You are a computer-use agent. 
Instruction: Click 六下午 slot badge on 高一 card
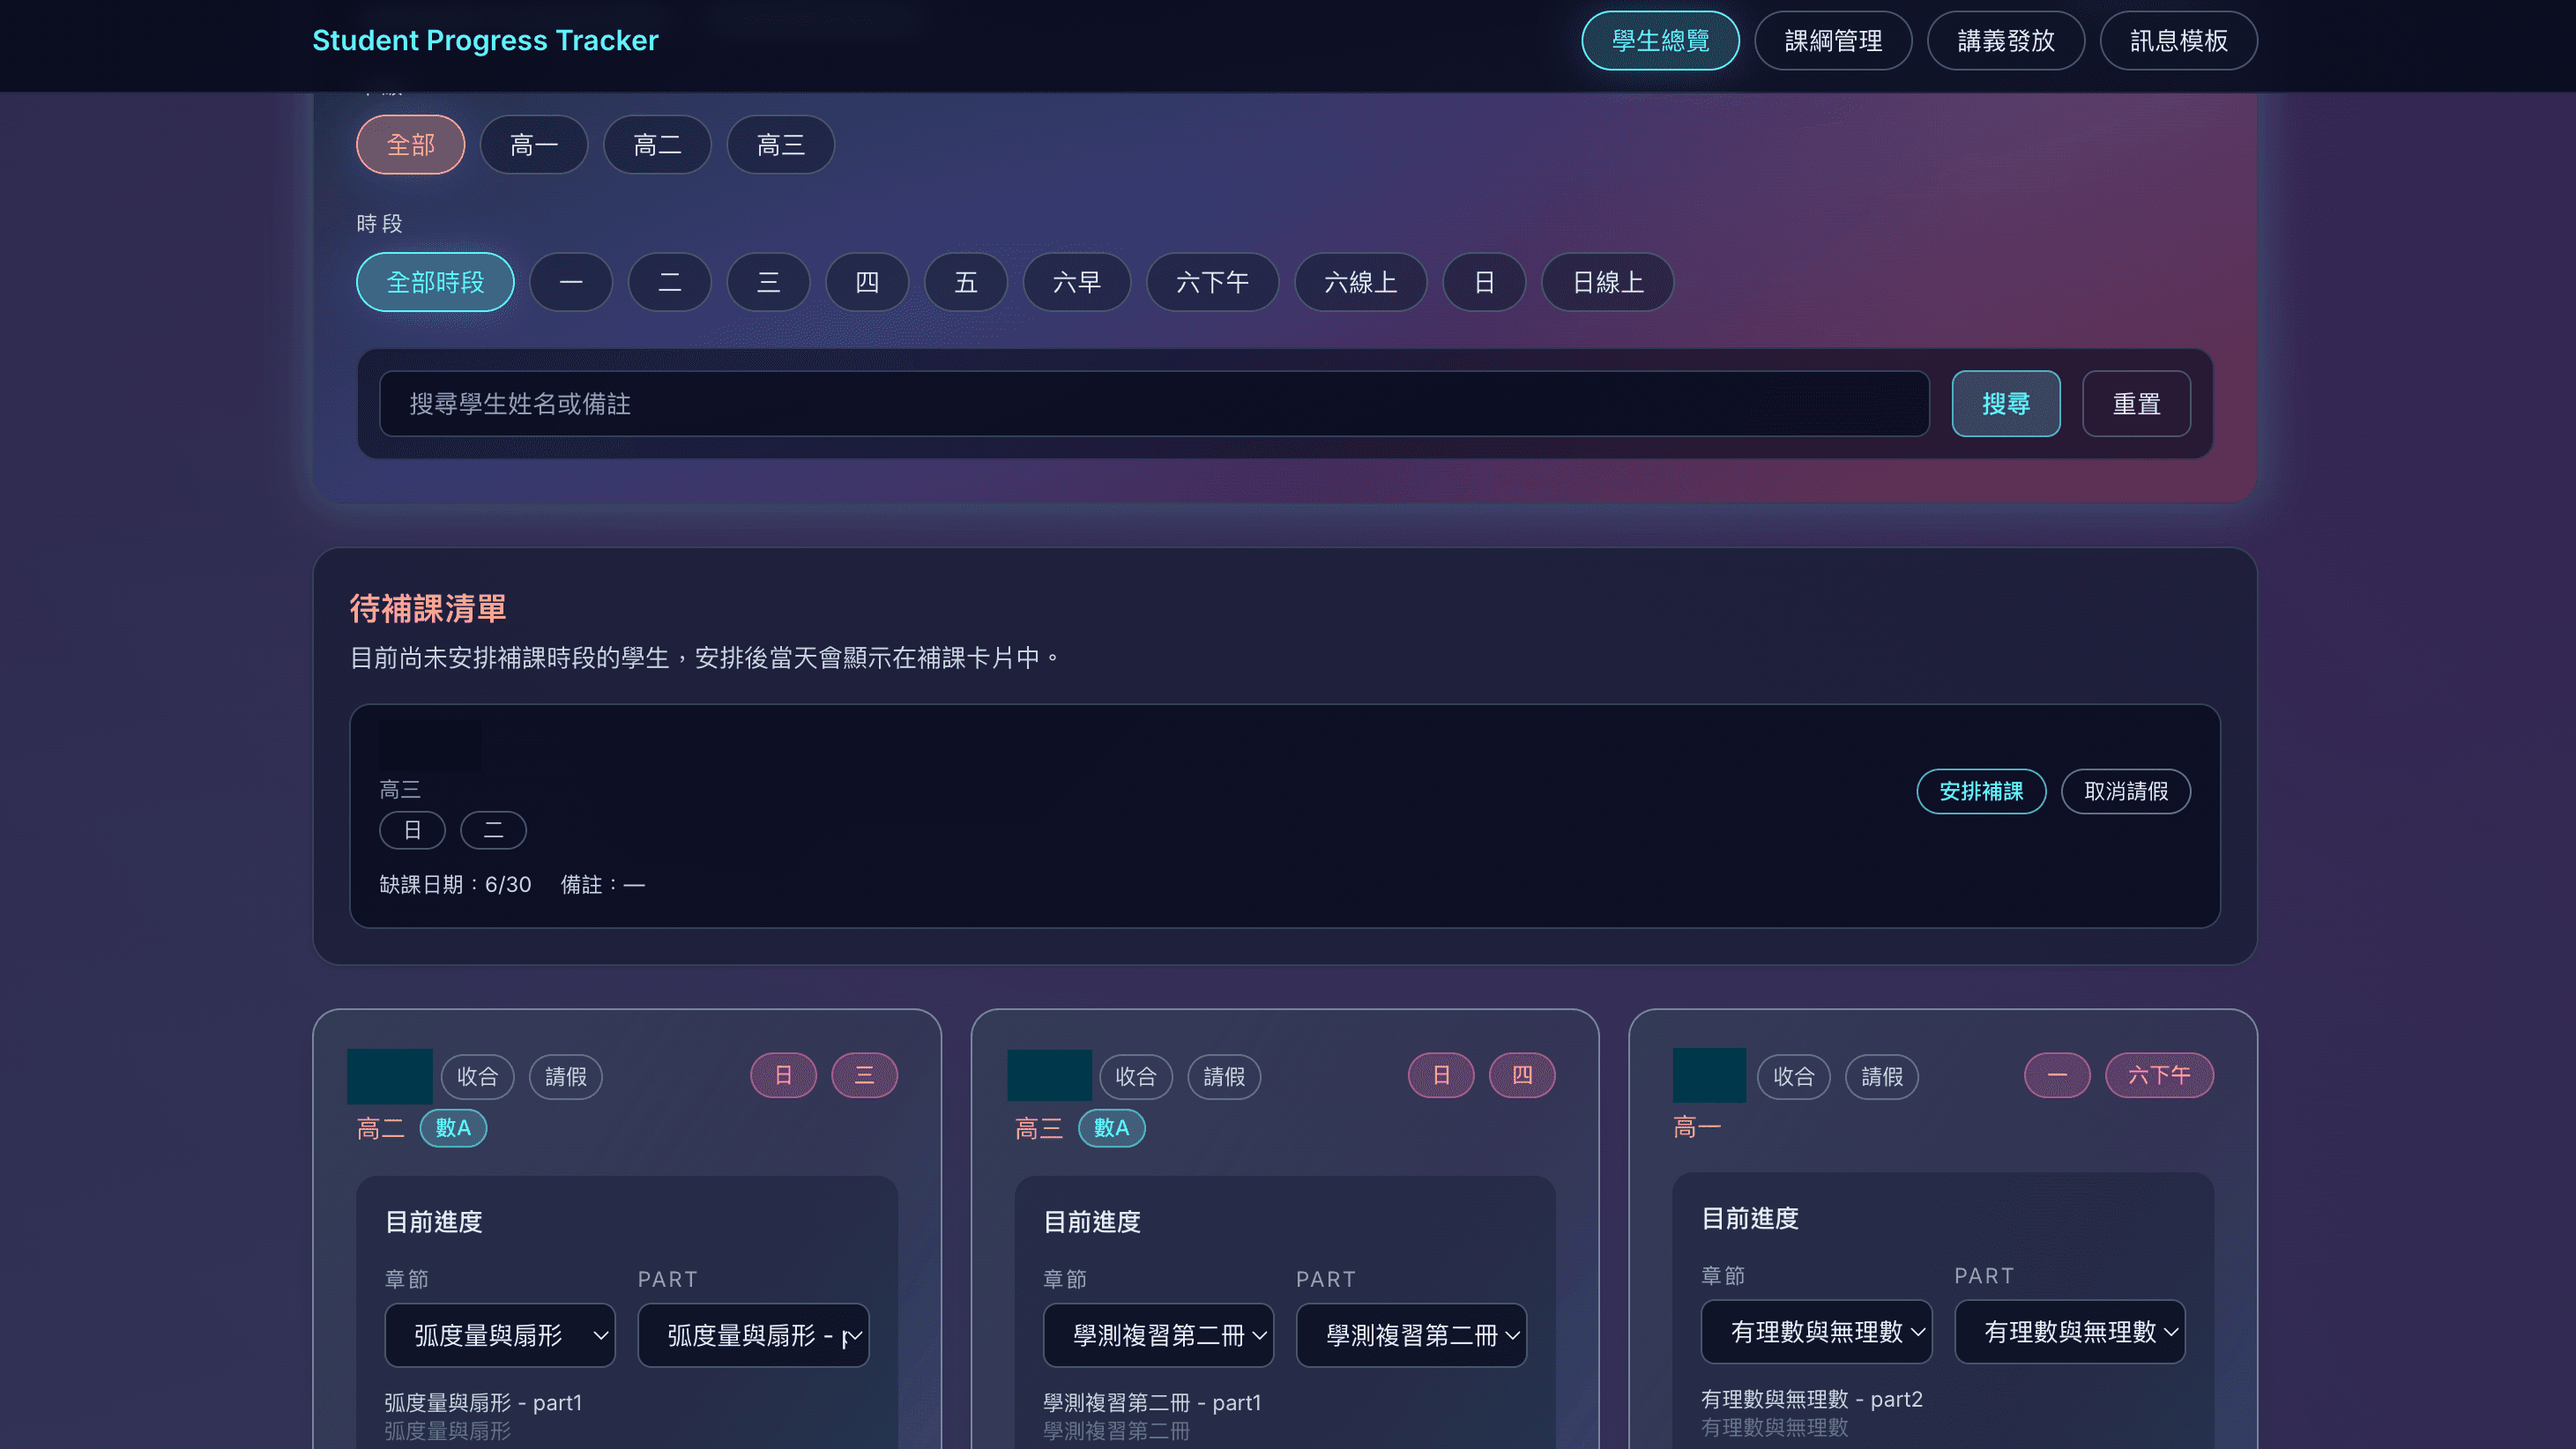(x=2160, y=1076)
